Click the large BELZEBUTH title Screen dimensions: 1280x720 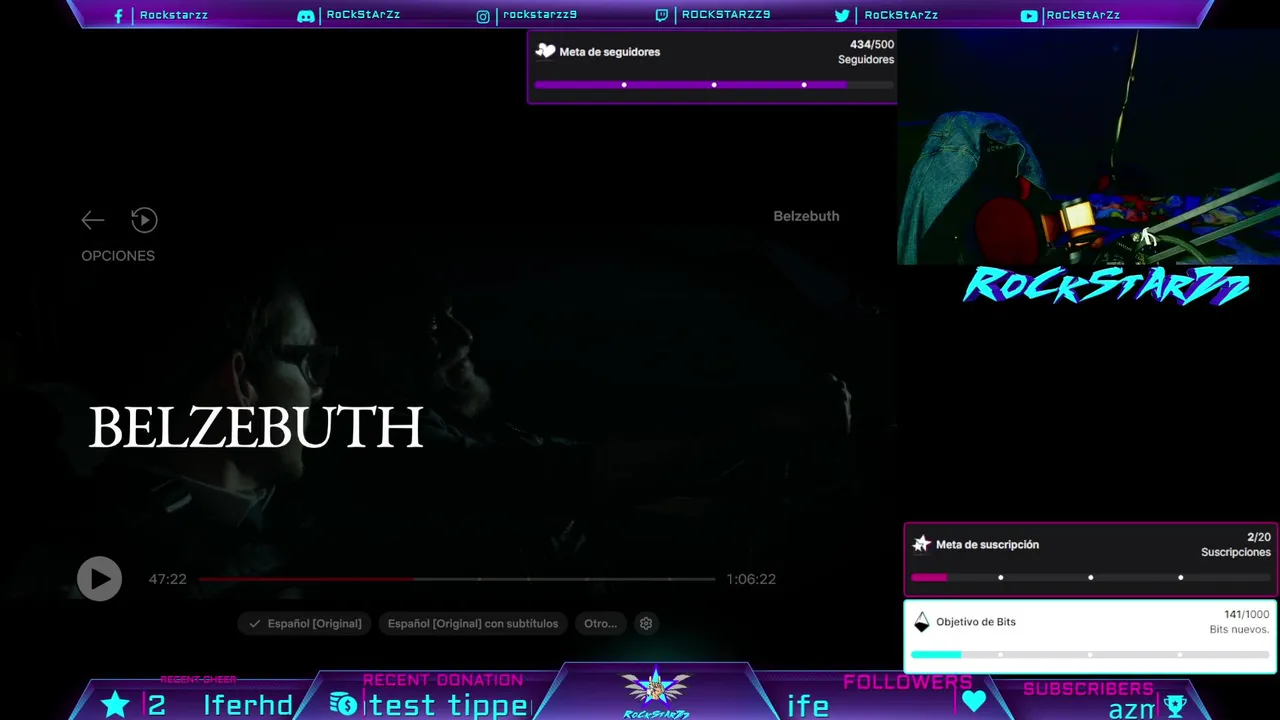(256, 428)
